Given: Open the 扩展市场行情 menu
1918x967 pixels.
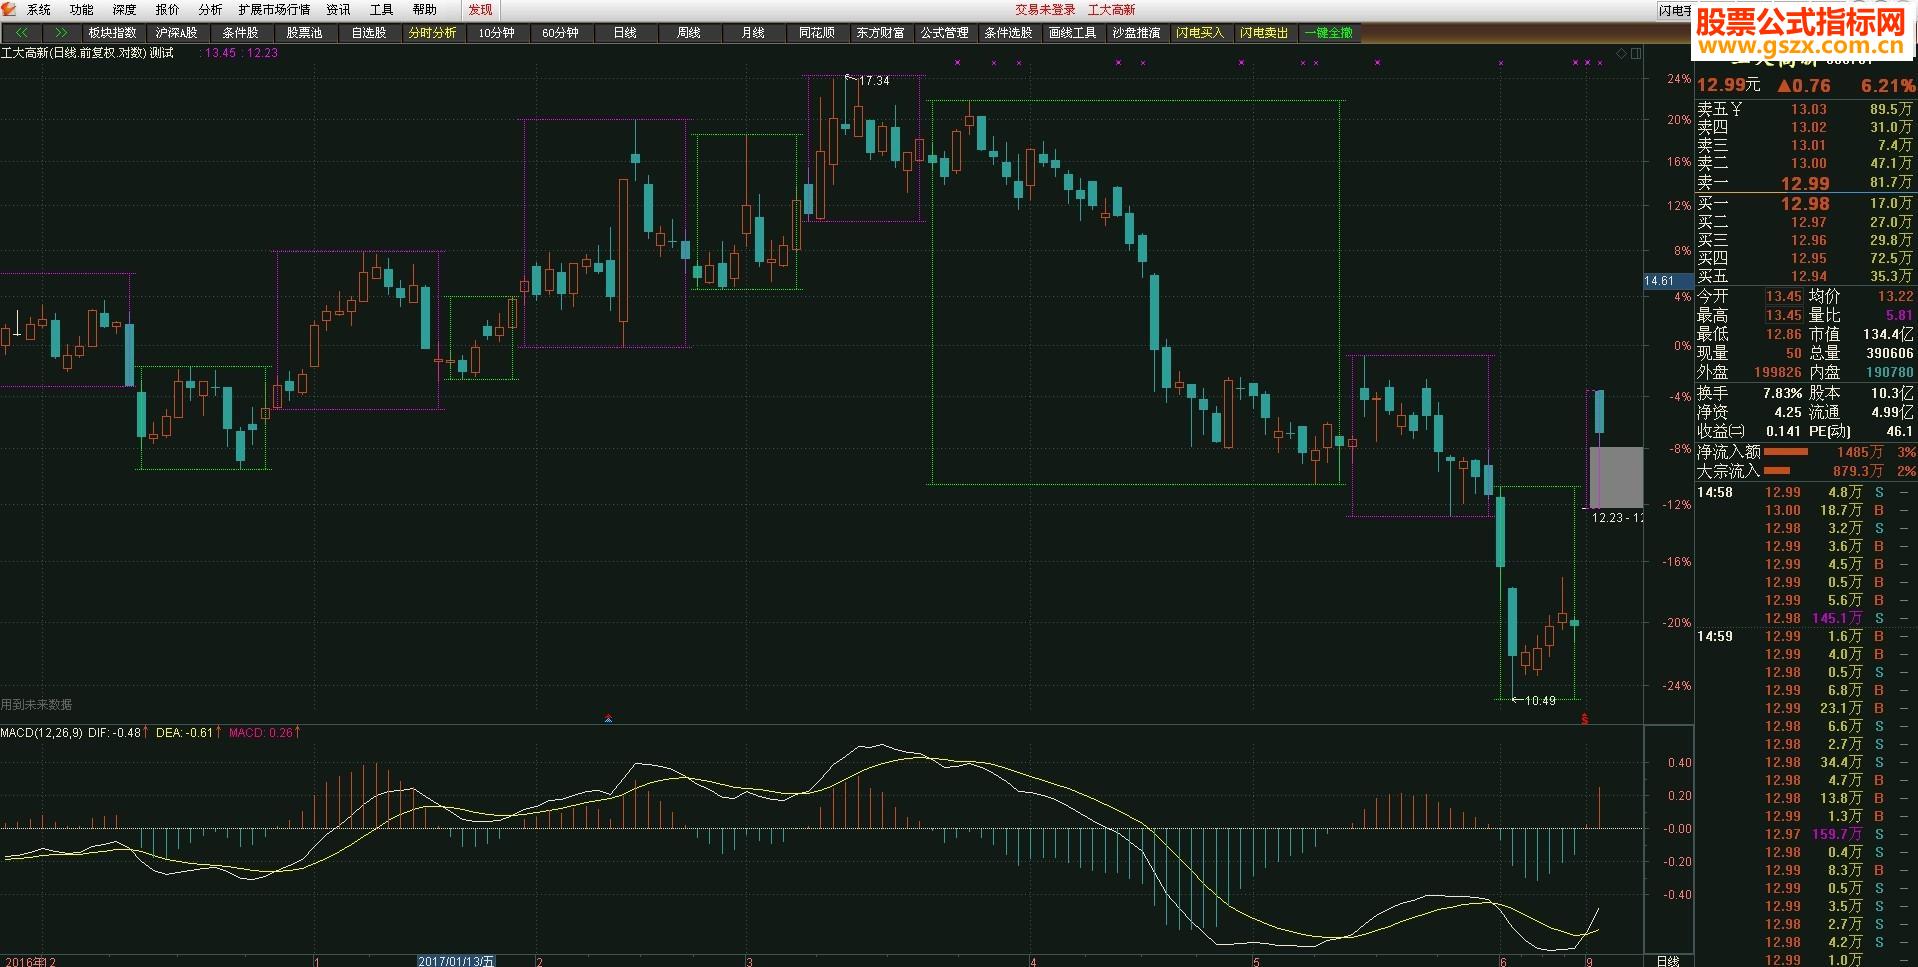Looking at the screenshot, I should [x=275, y=10].
